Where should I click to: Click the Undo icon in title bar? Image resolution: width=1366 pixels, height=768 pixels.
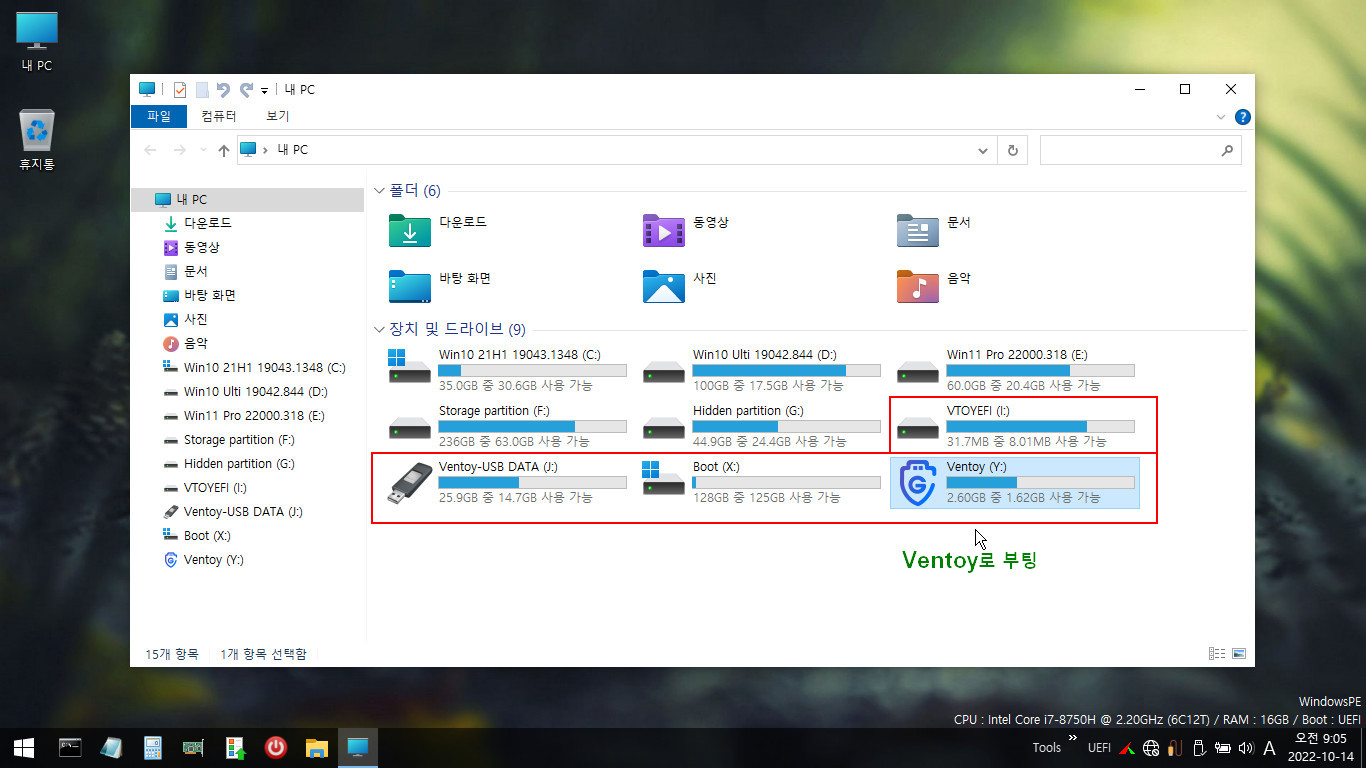pos(223,89)
